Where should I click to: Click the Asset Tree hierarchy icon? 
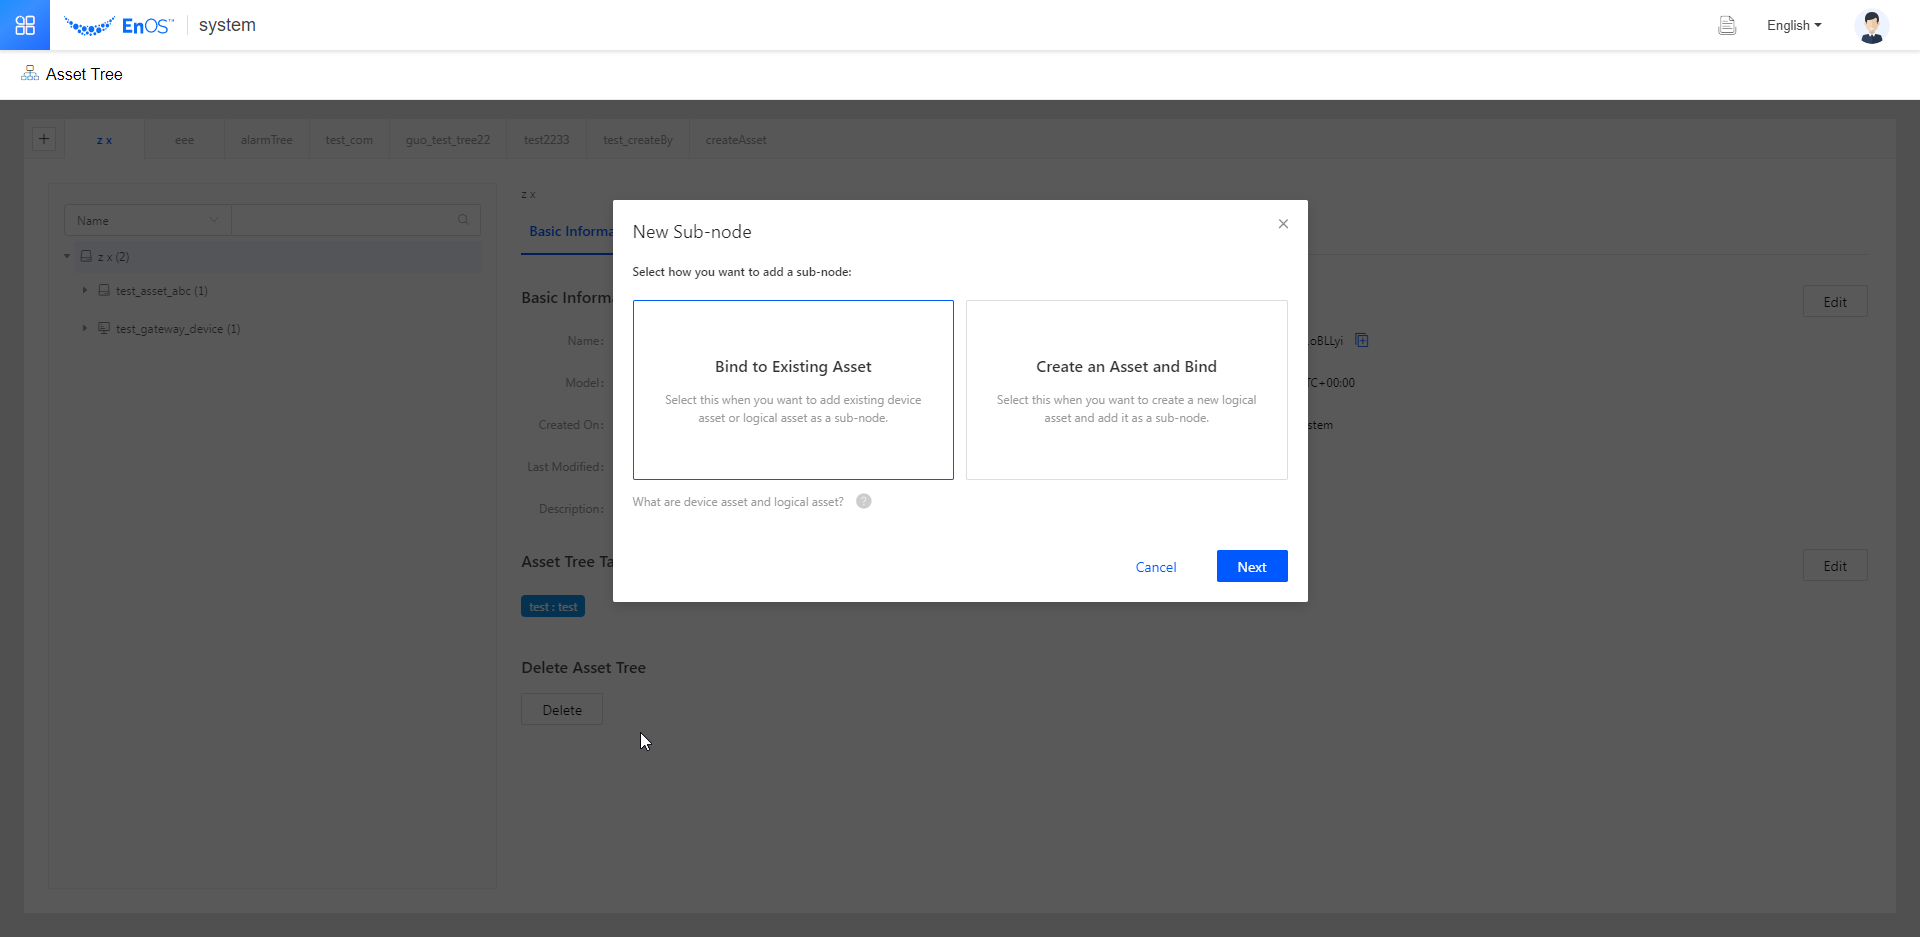pyautogui.click(x=30, y=74)
